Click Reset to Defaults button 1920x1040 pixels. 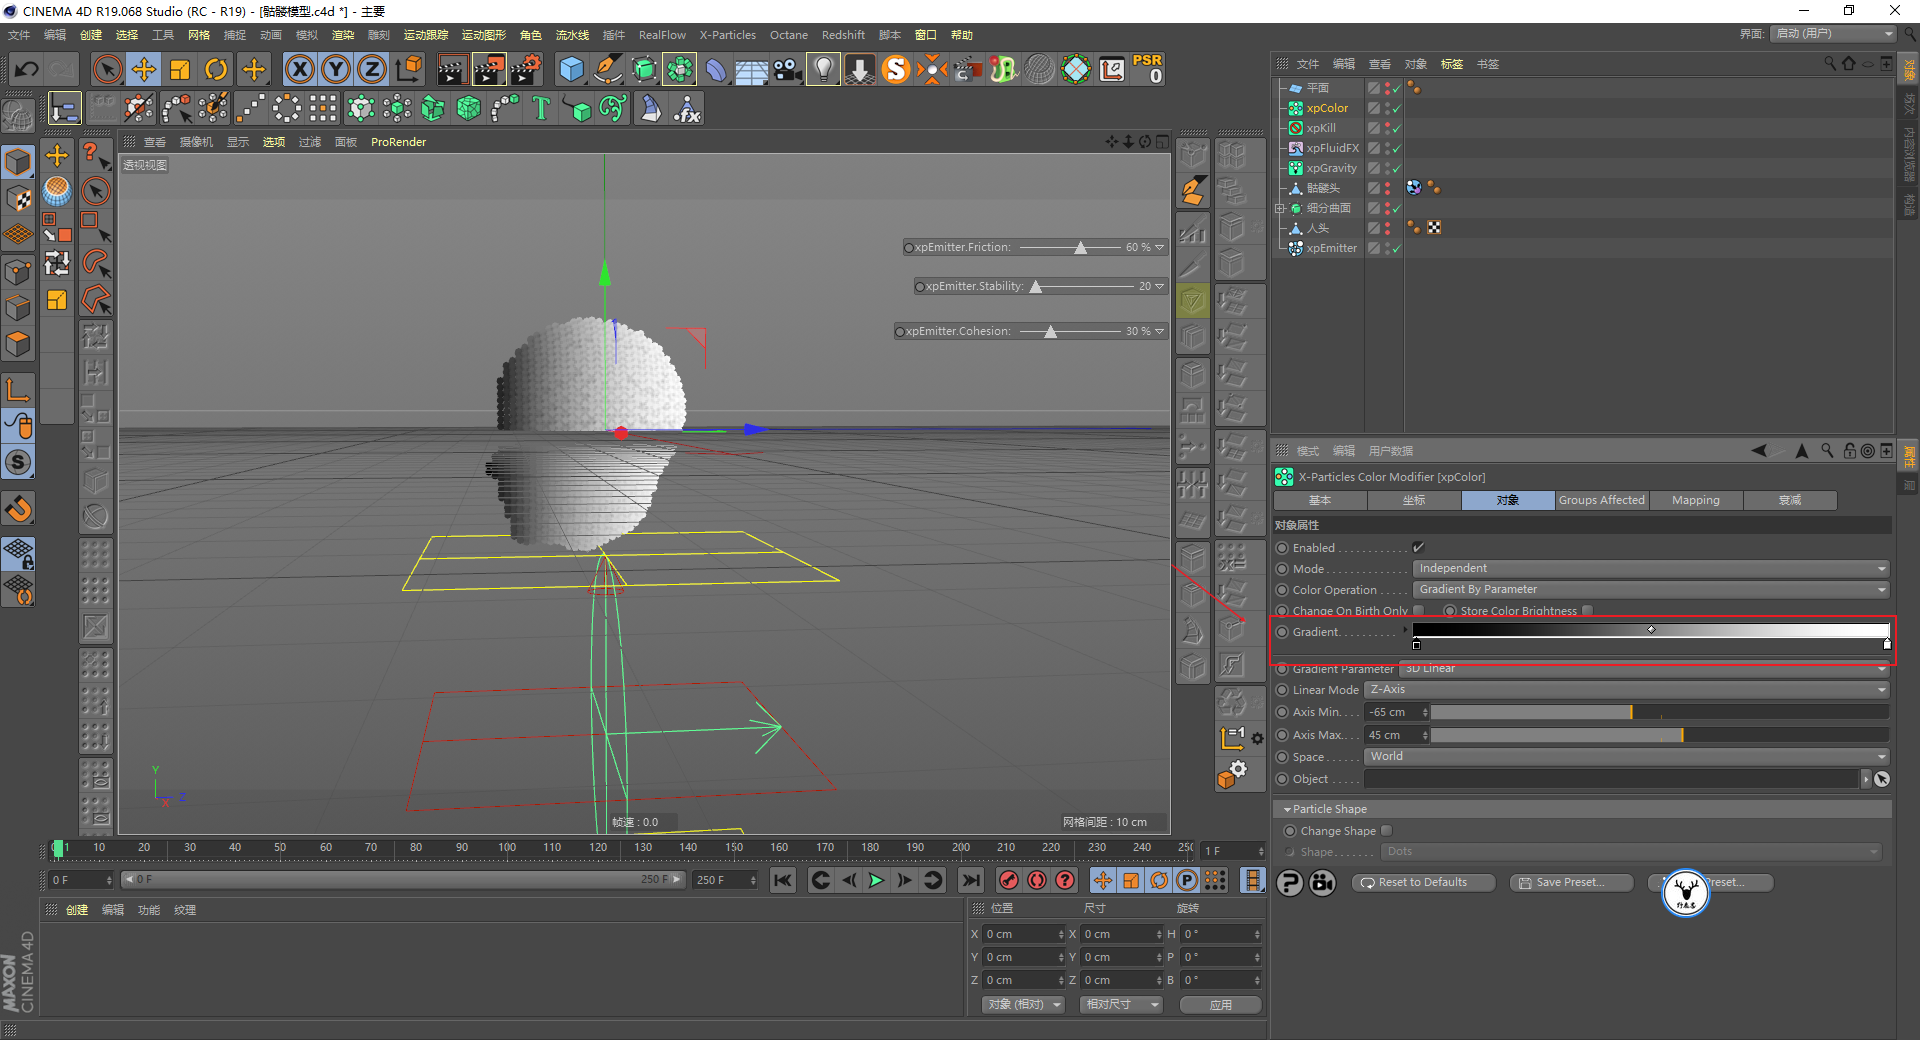click(x=1423, y=882)
